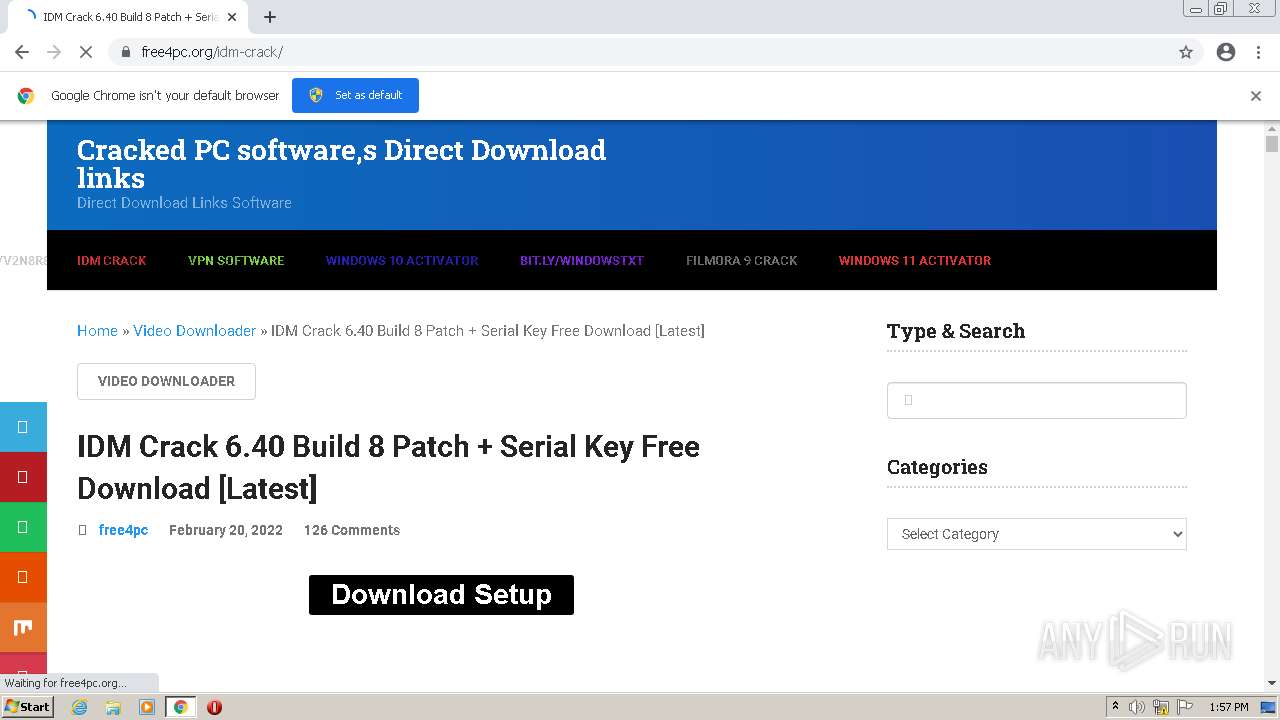
Task: Launch Internet Explorer from the taskbar
Action: coord(80,707)
